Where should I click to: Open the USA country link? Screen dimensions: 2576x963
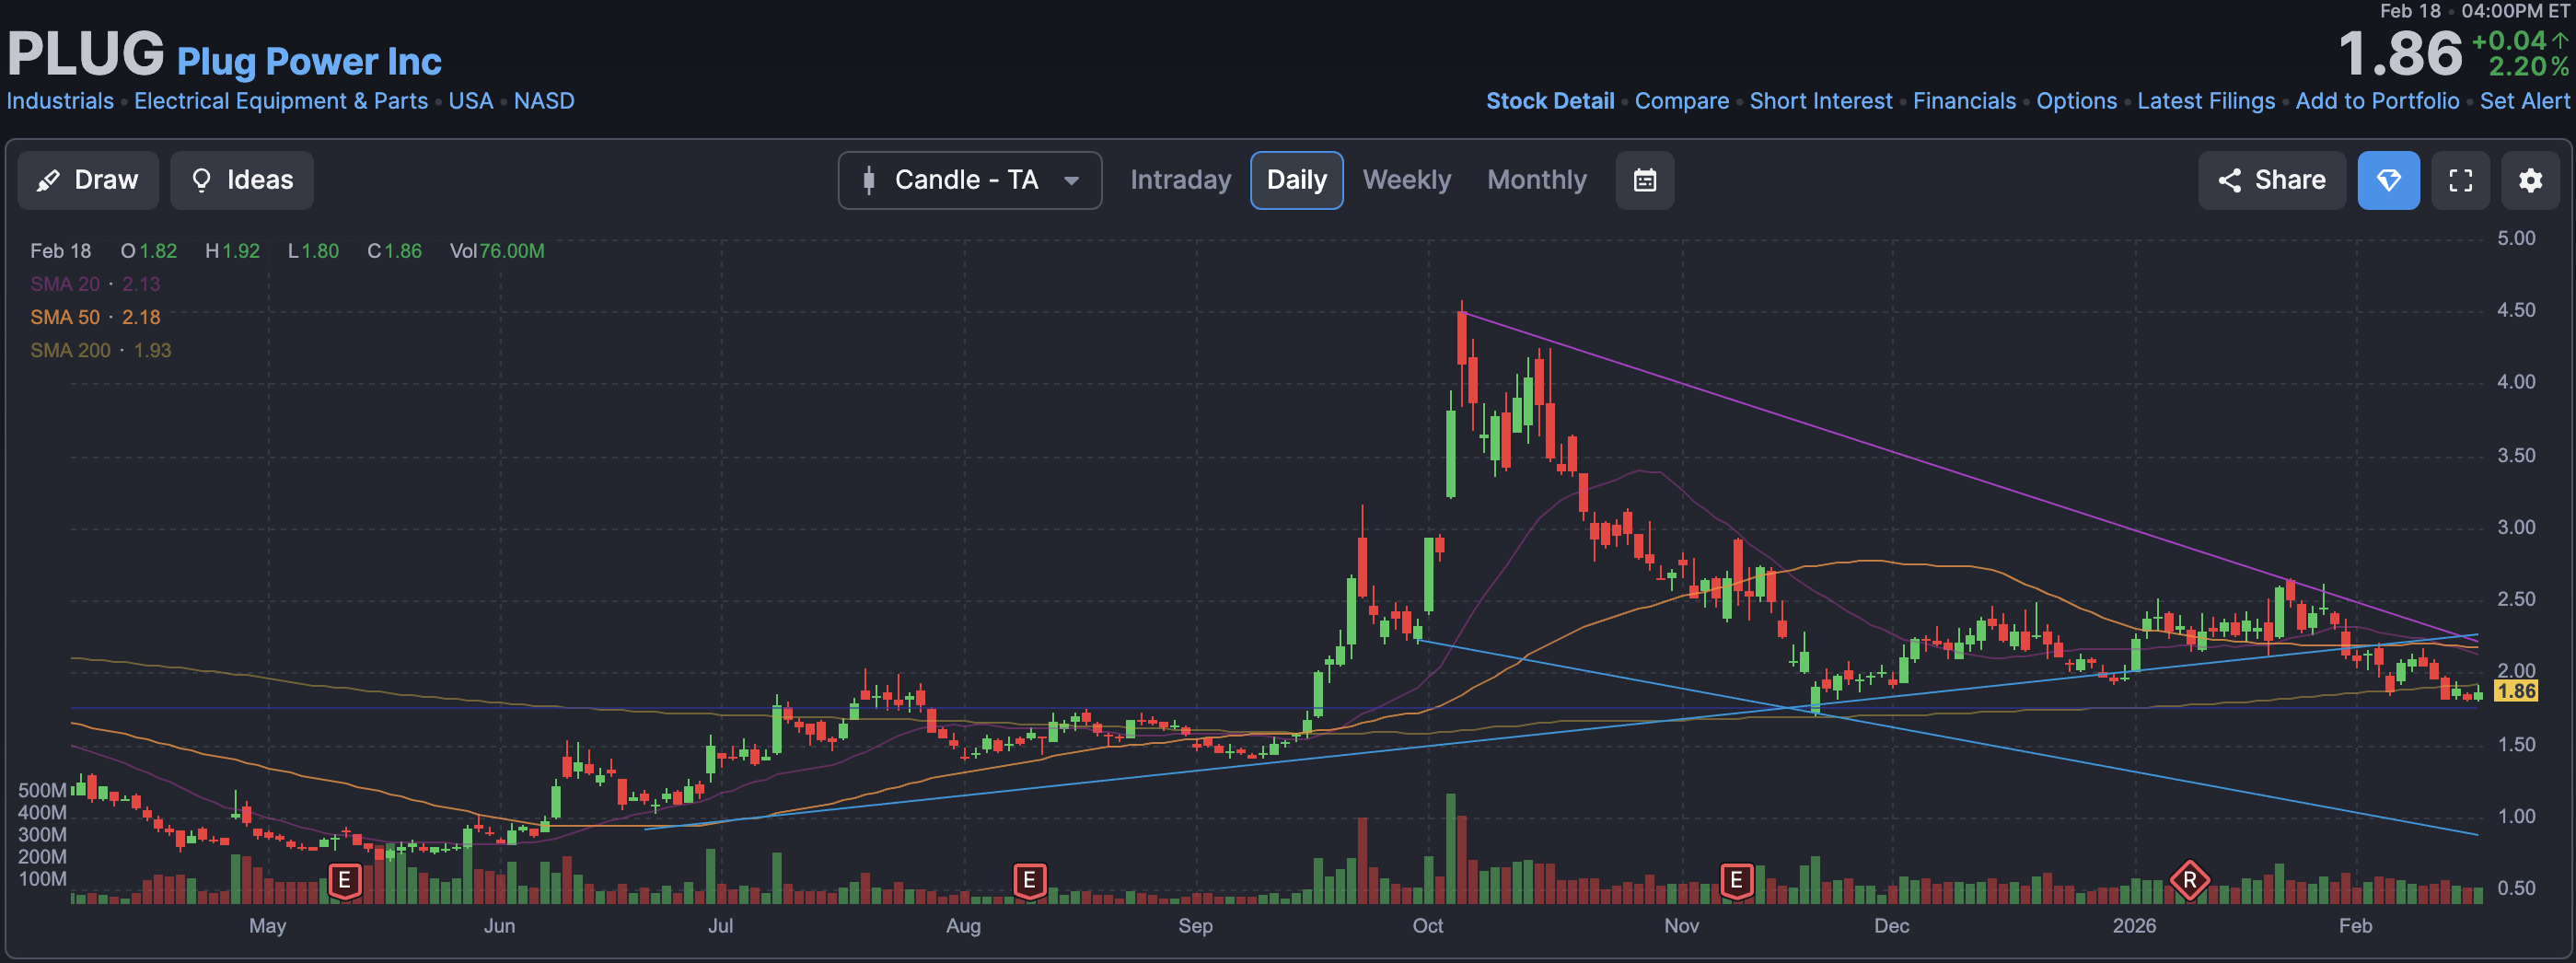tap(471, 101)
